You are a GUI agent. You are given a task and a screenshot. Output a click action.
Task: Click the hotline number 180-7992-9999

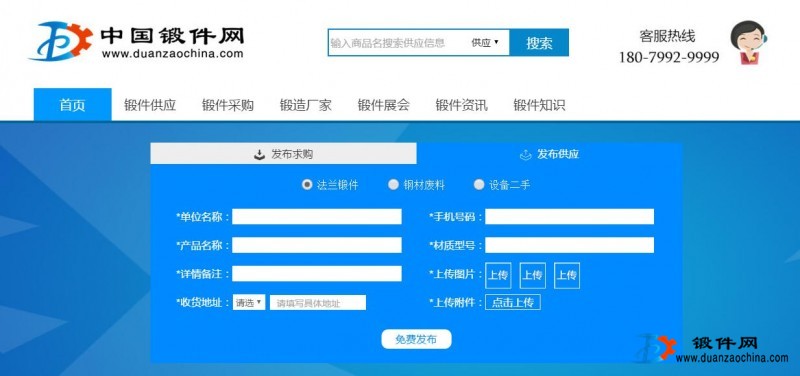click(x=669, y=57)
